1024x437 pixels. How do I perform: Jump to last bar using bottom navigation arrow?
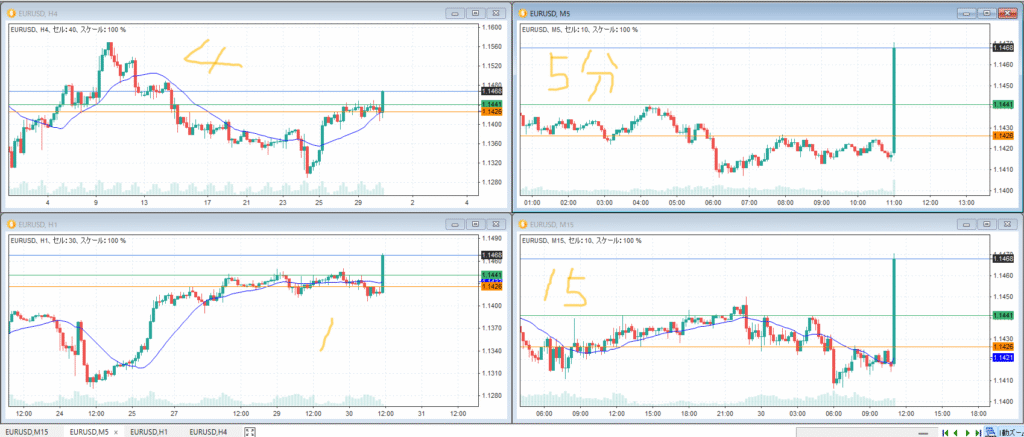point(978,431)
